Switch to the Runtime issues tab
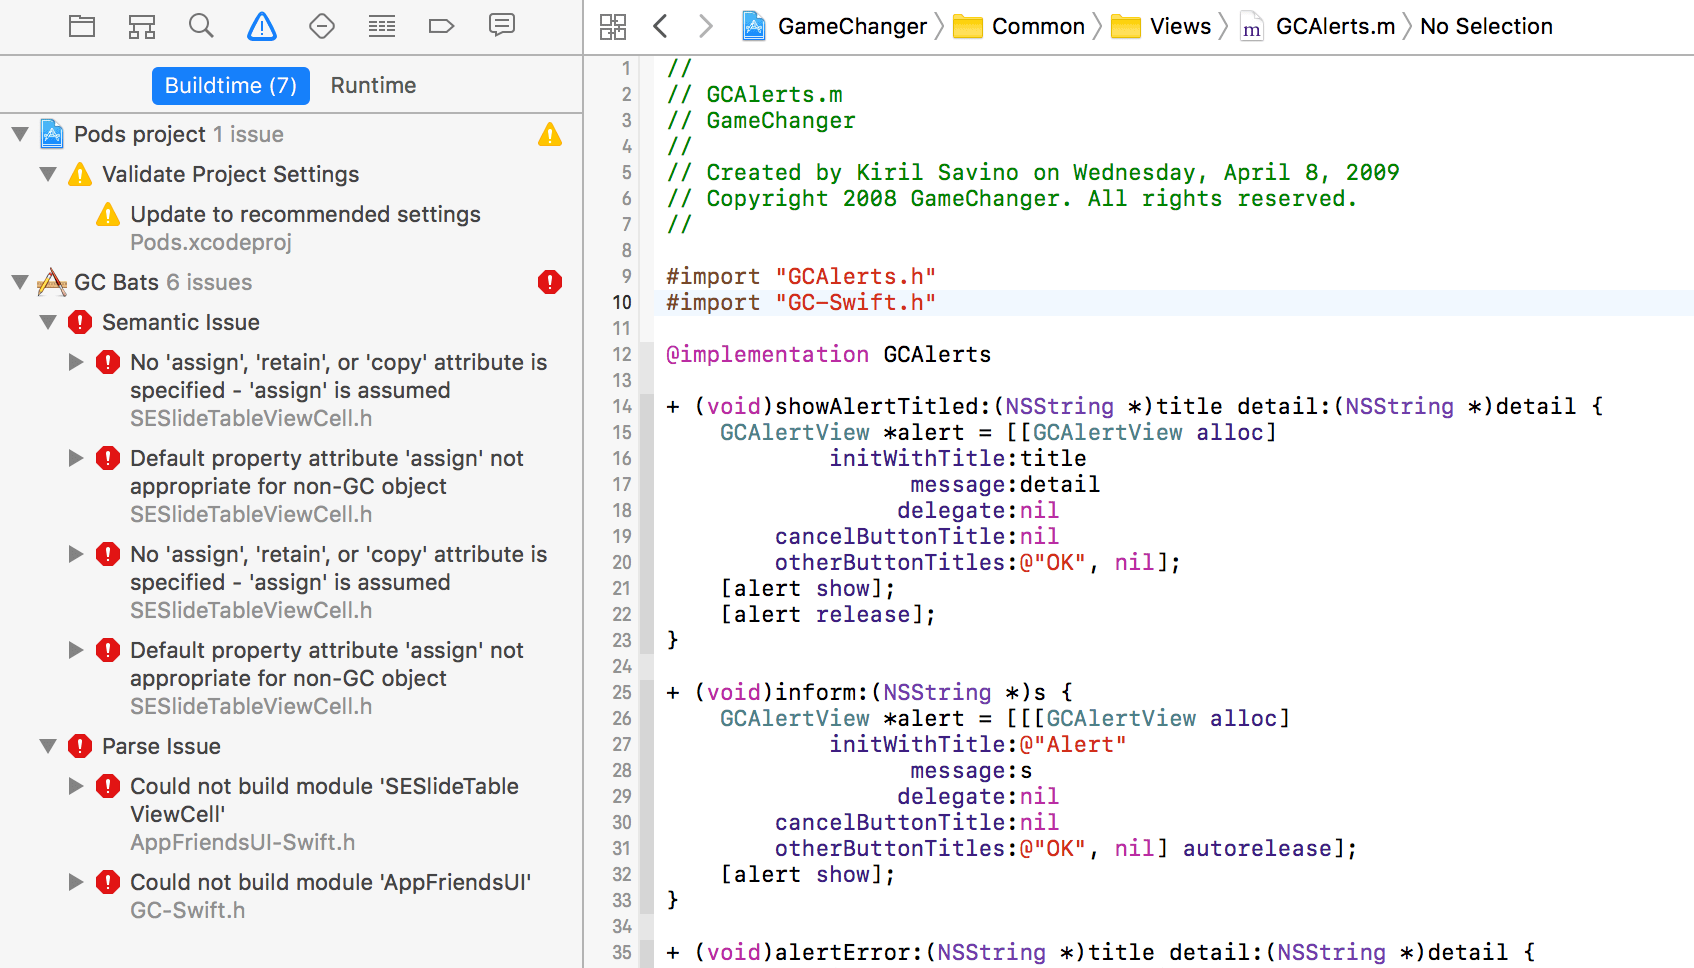 click(373, 85)
